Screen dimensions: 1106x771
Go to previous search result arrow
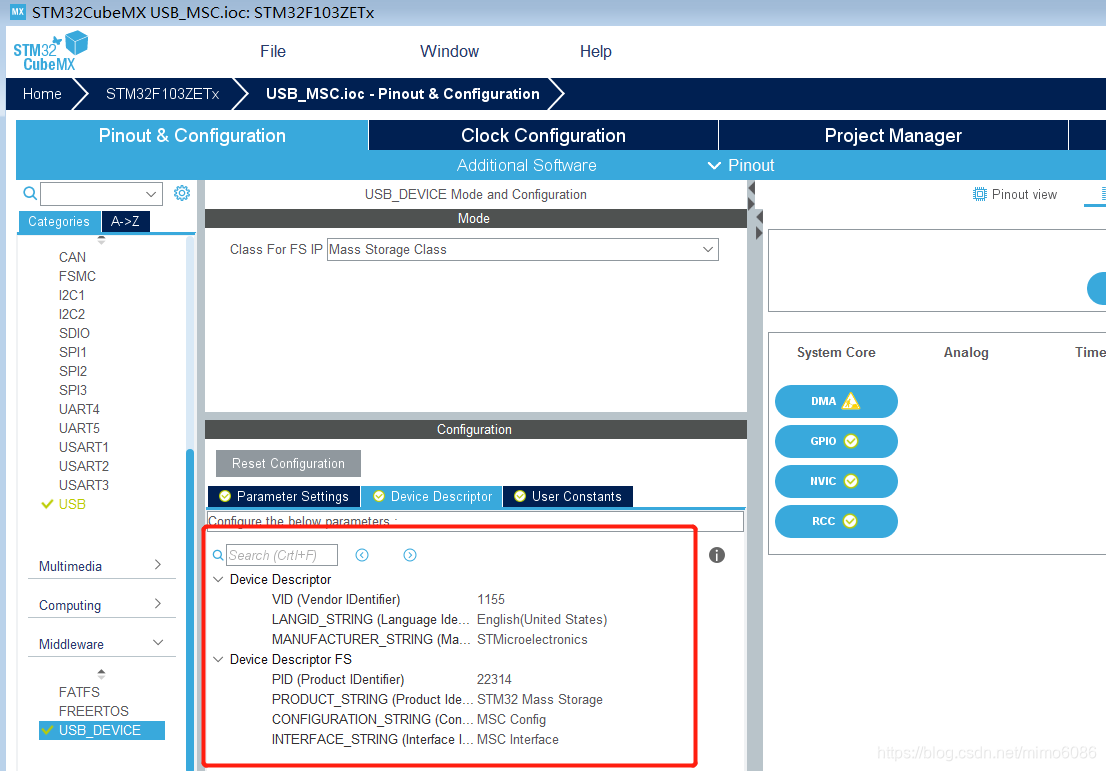(x=362, y=555)
